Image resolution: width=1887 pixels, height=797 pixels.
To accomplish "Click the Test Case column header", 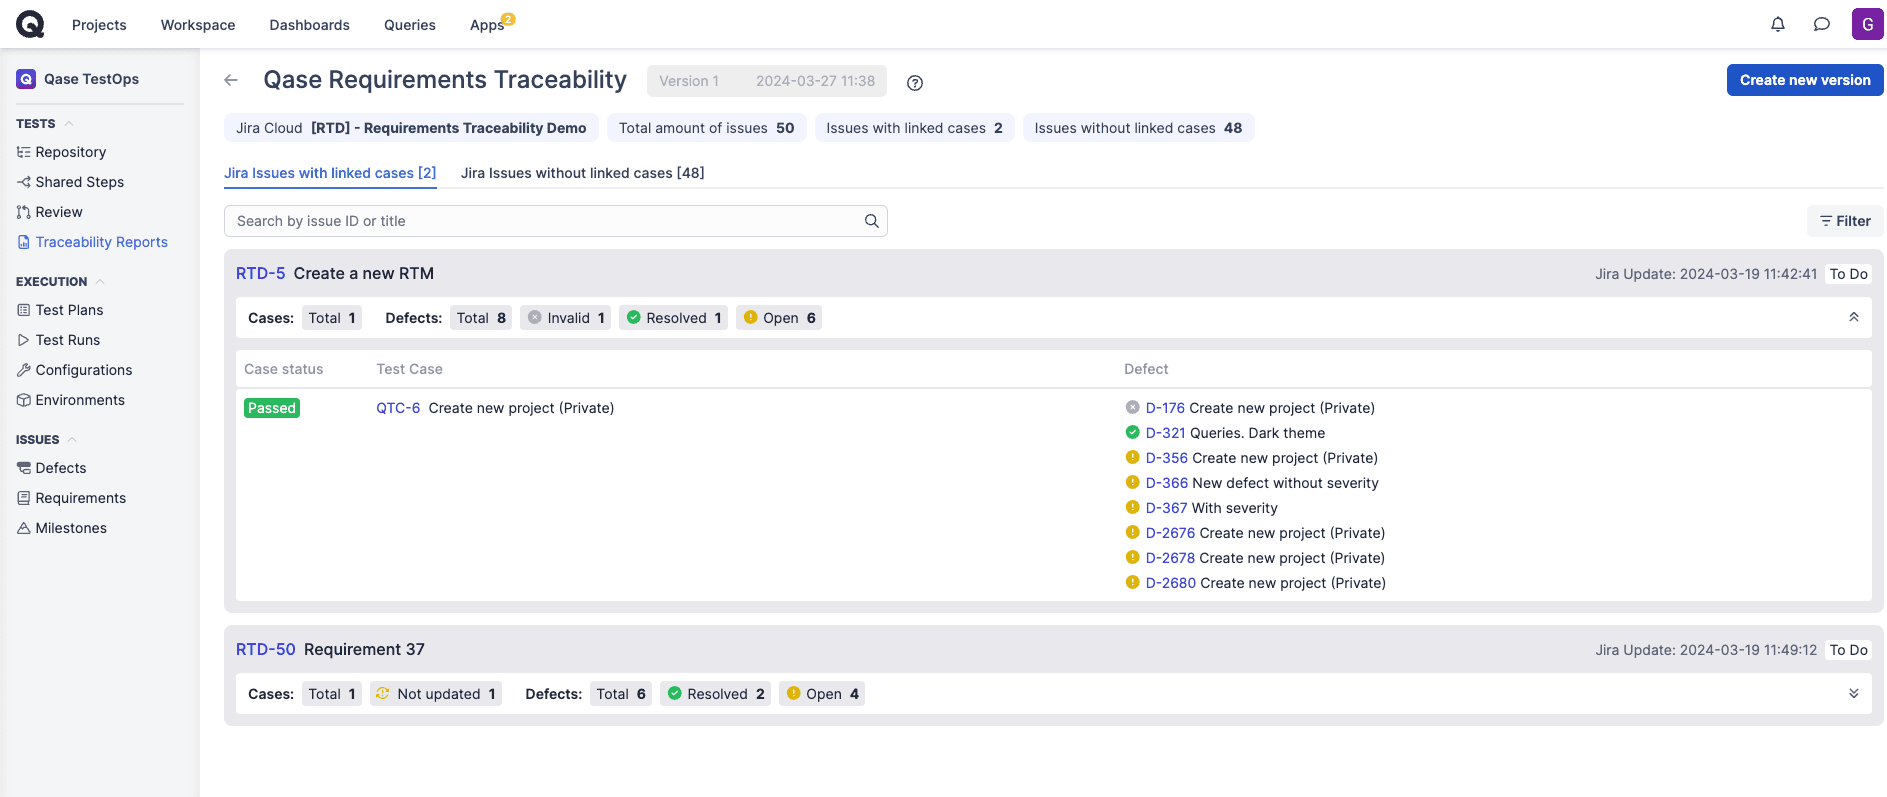I will point(409,369).
